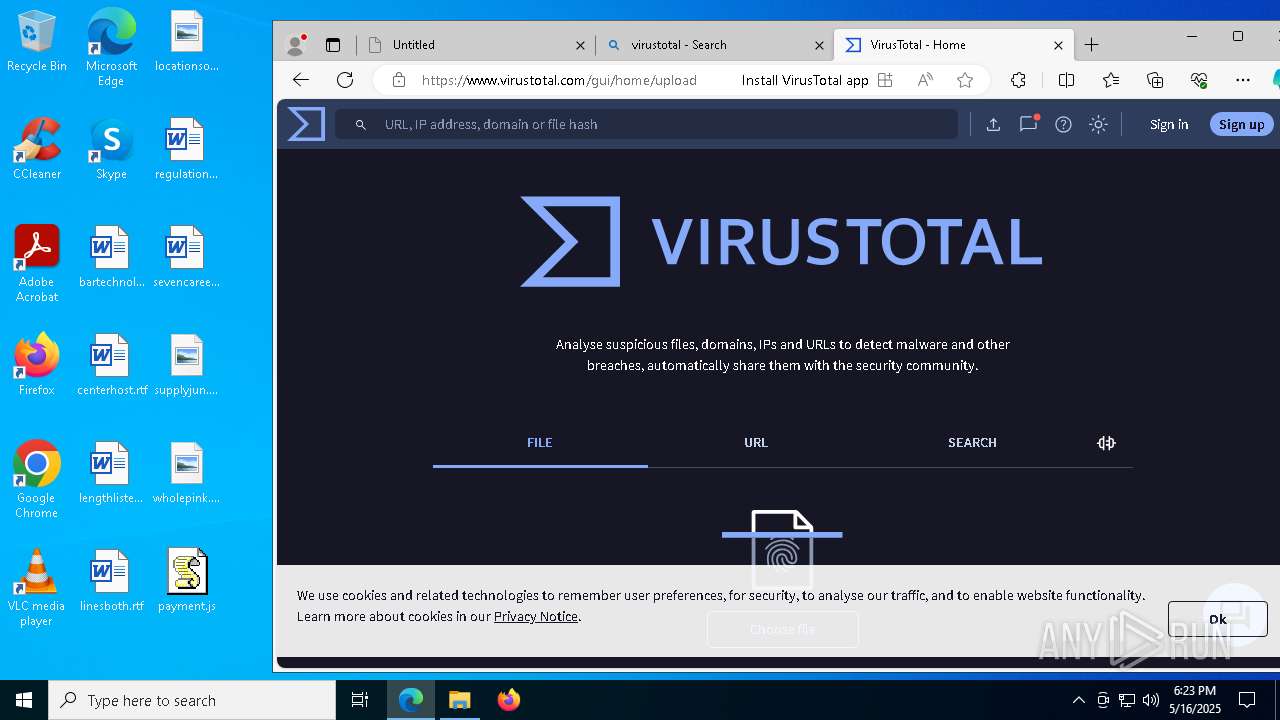Open Browser essentials heart icon
This screenshot has height=720, width=1280.
pos(1199,80)
